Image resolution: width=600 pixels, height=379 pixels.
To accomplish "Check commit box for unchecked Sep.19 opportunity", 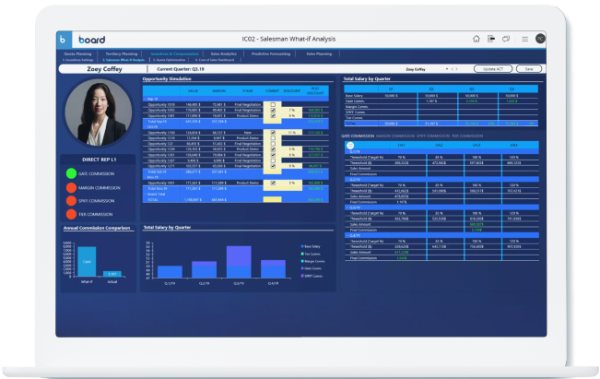I will click(x=273, y=105).
